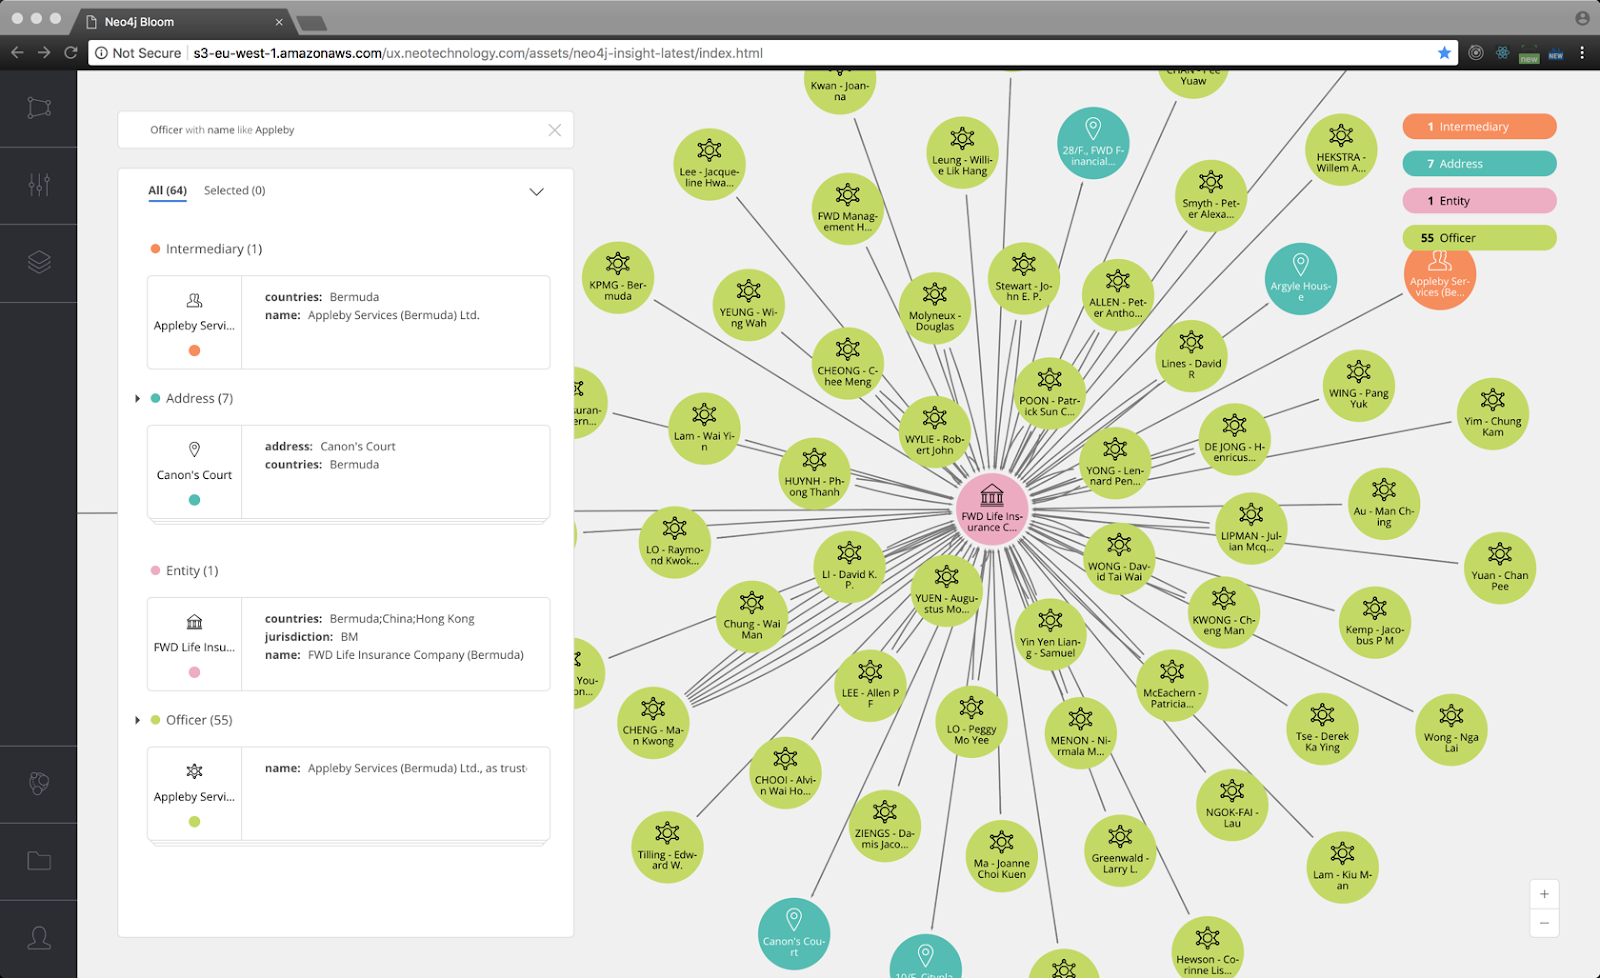
Task: Expand the Officer (55) group
Action: [x=138, y=720]
